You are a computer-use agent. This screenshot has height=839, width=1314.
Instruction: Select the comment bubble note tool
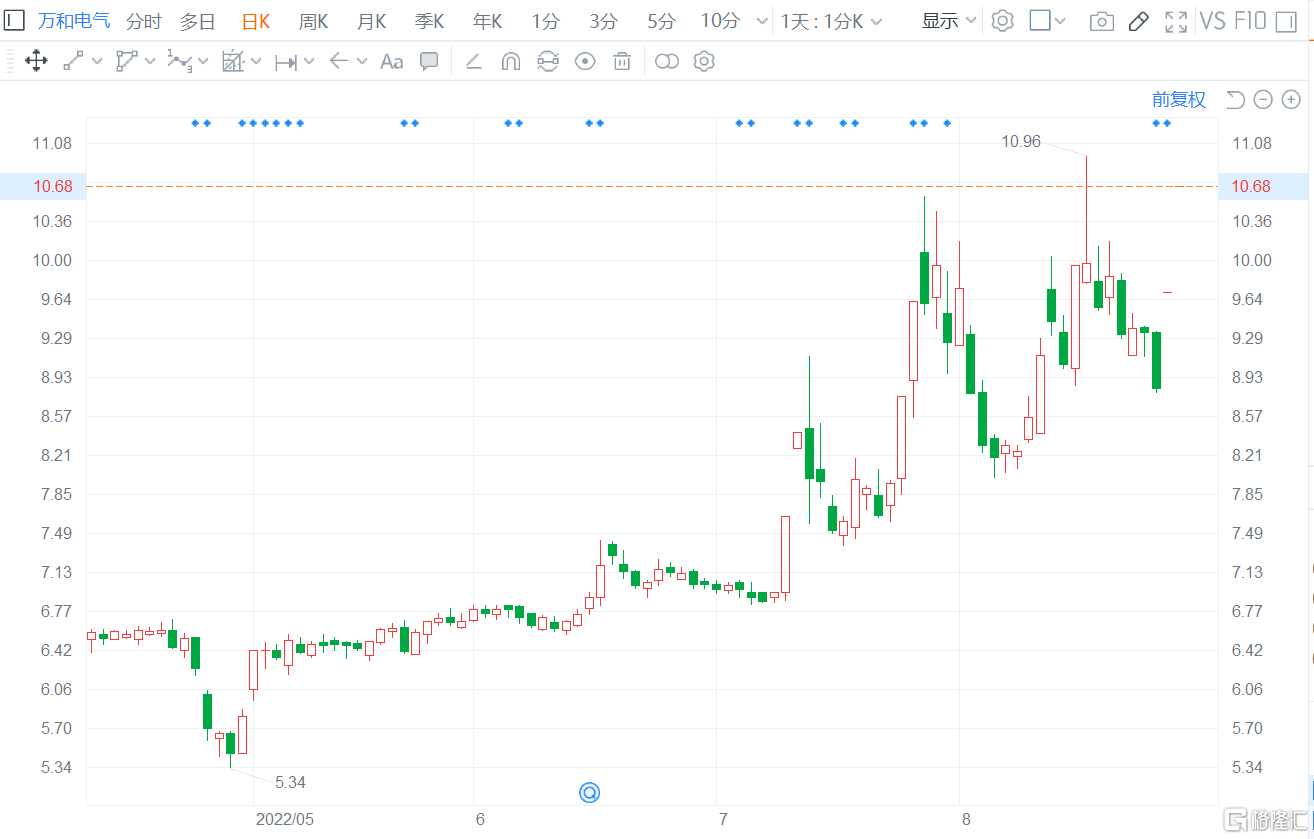429,62
